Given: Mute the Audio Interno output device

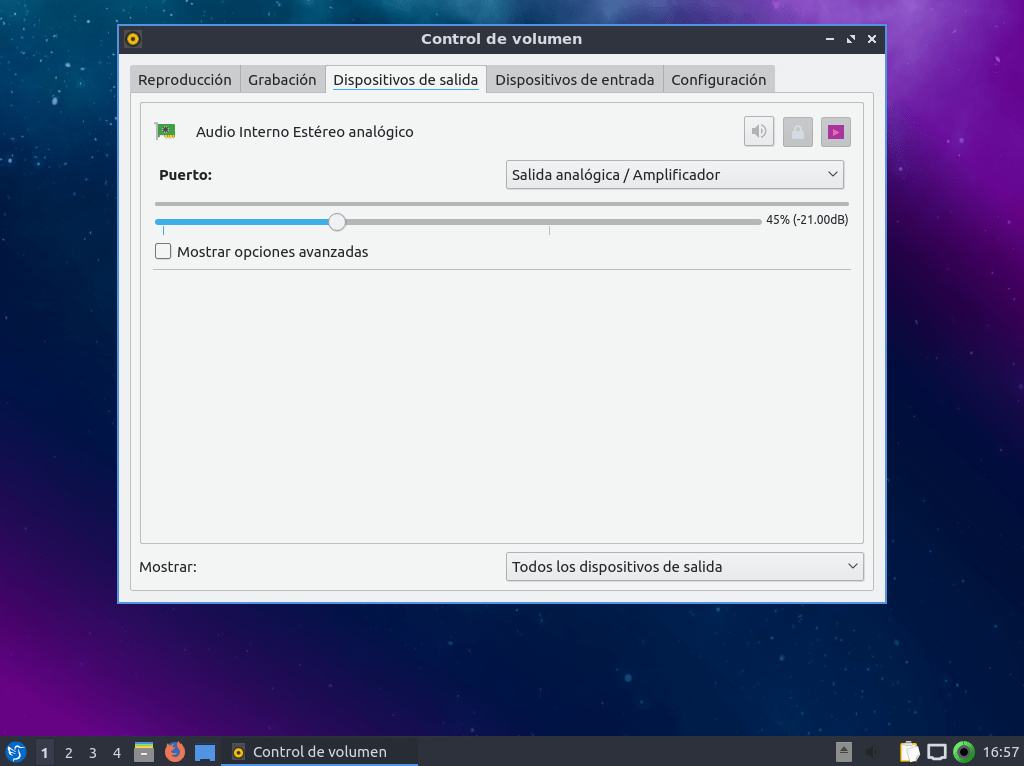Looking at the screenshot, I should (x=758, y=131).
